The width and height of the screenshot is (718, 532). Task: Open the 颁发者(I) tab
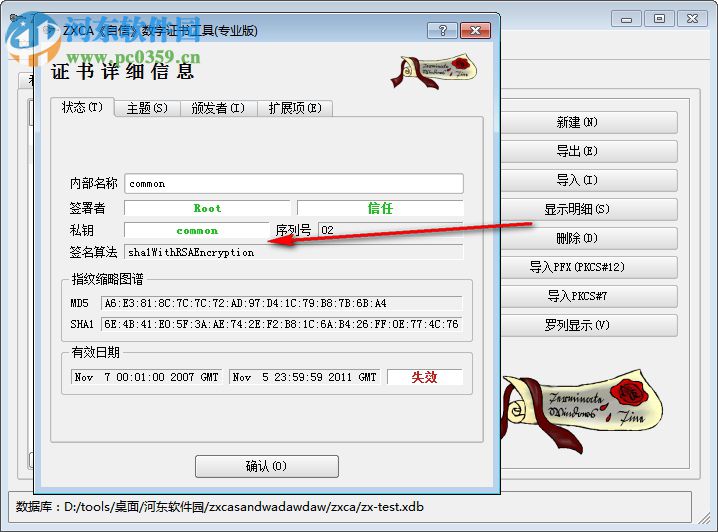click(218, 109)
